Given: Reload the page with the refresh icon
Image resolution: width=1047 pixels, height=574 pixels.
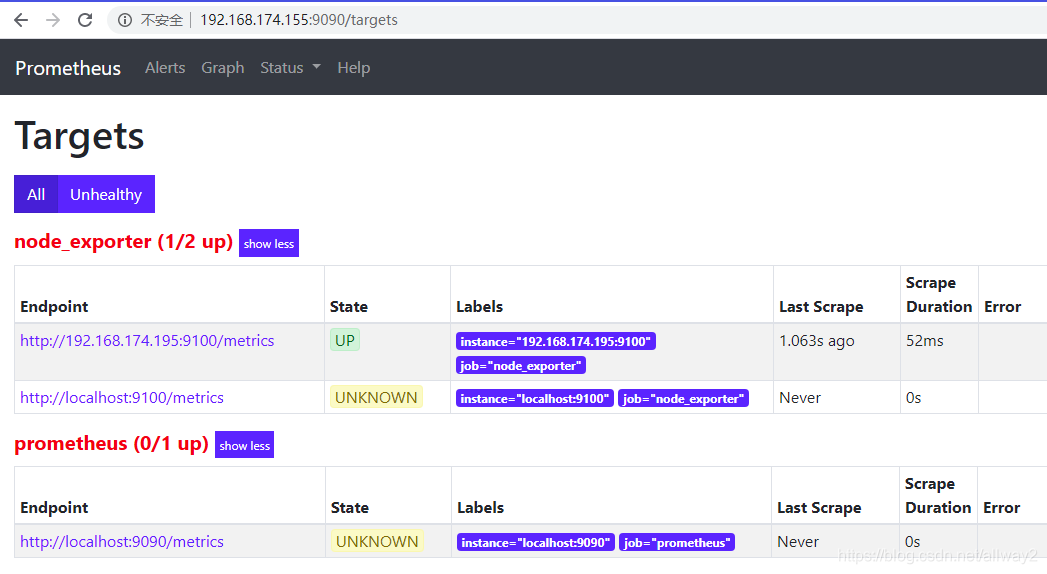Looking at the screenshot, I should 85,20.
